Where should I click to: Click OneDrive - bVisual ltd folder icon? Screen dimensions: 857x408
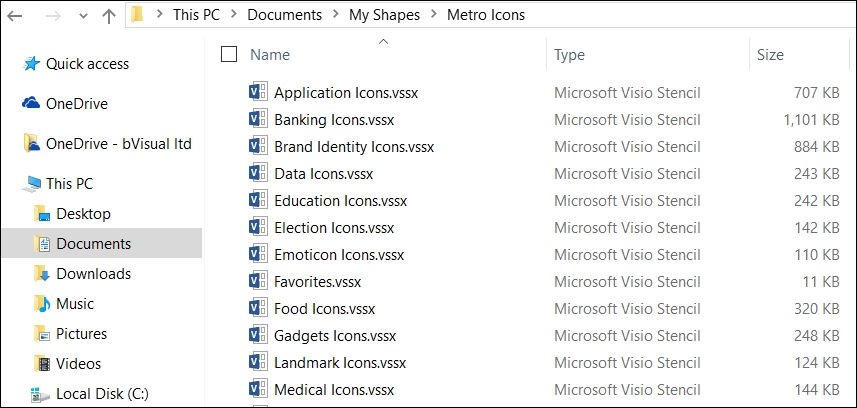(x=31, y=143)
